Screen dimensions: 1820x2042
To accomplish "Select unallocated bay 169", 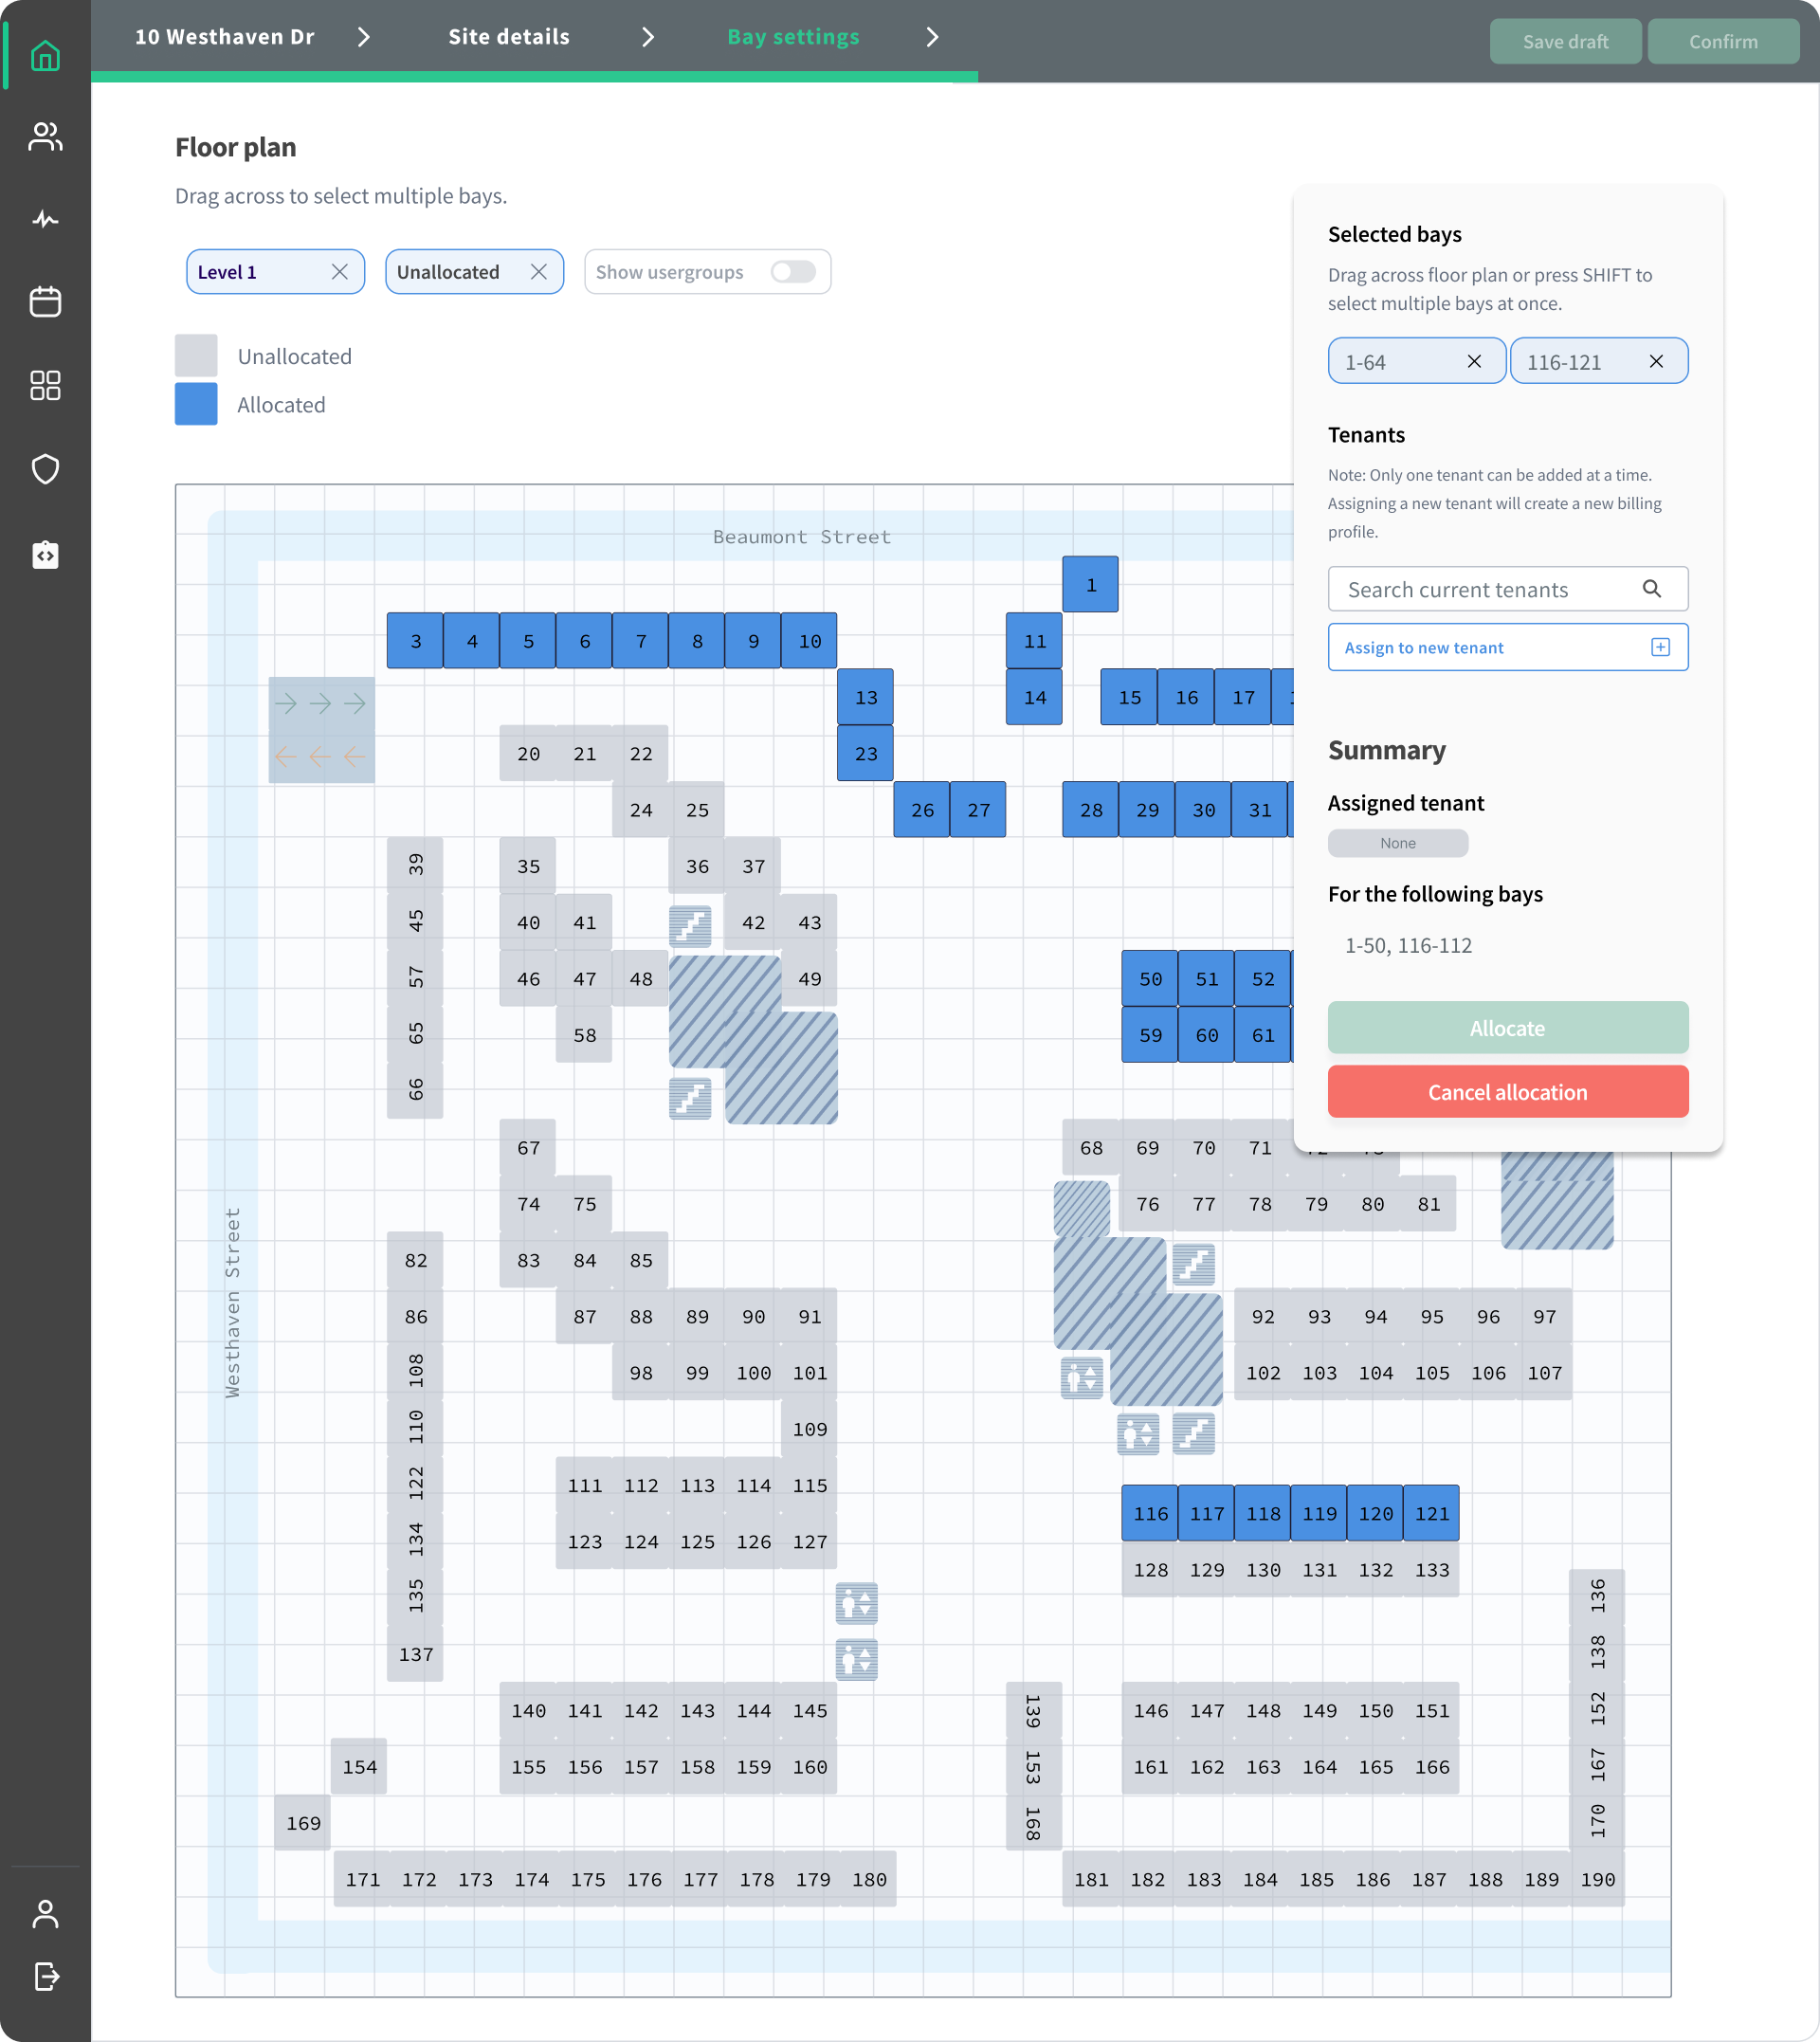I will tap(303, 1823).
